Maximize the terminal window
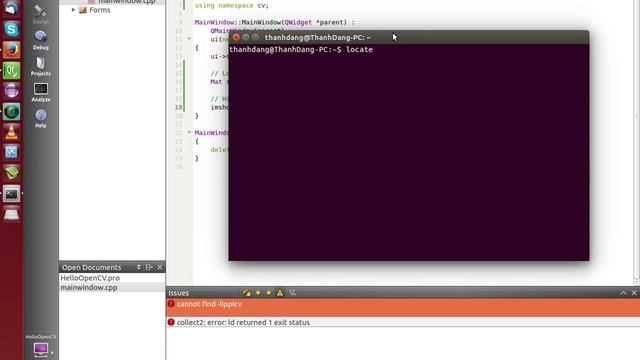The height and width of the screenshot is (360, 640). pos(255,37)
